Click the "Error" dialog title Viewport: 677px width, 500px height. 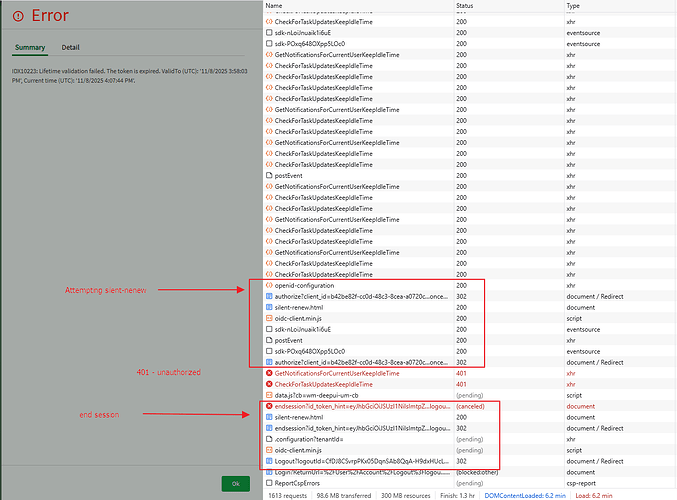tap(50, 16)
